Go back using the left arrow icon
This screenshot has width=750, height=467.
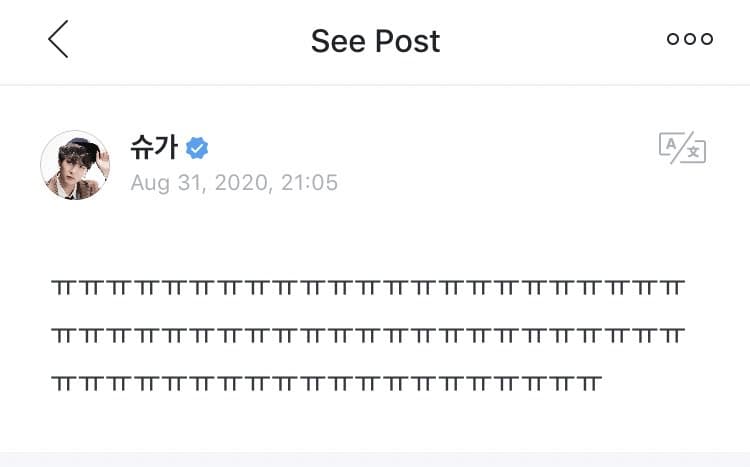[58, 40]
